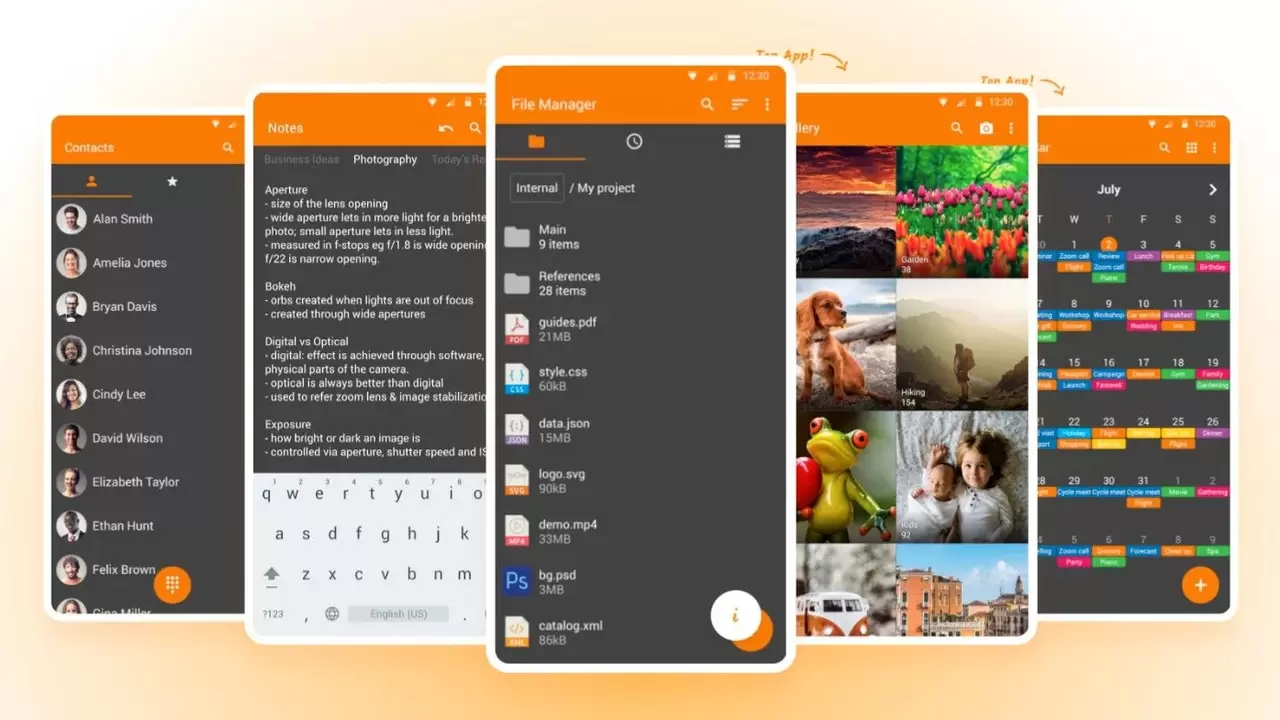The width and height of the screenshot is (1280, 720).
Task: Open contact Amelia Jones
Action: (148, 263)
